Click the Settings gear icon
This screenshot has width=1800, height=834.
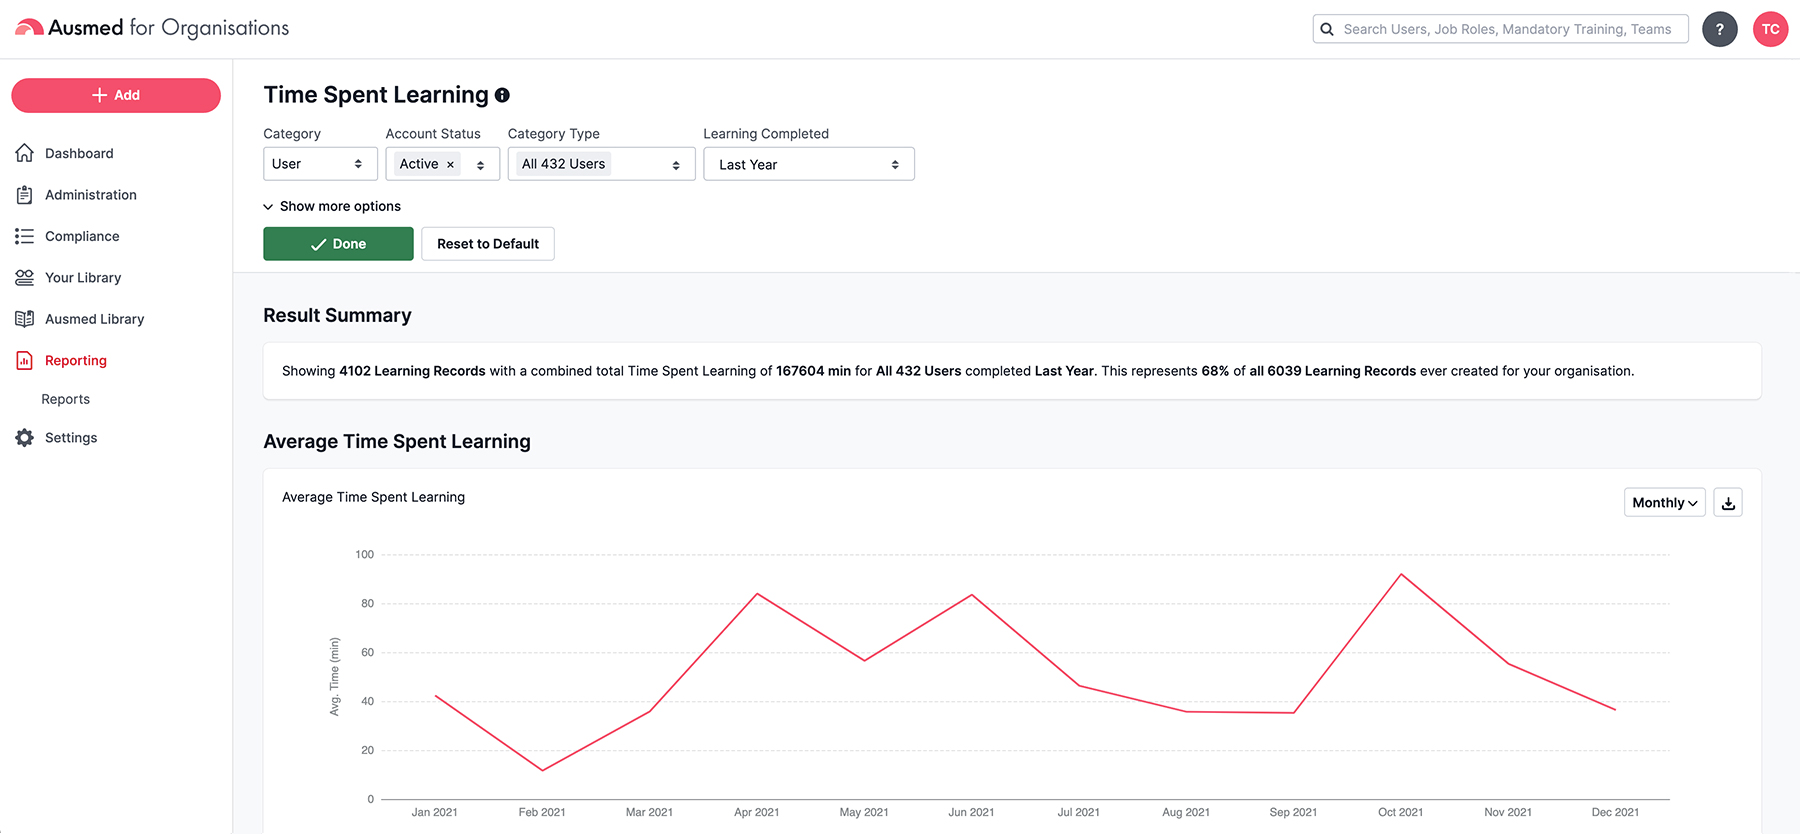25,438
